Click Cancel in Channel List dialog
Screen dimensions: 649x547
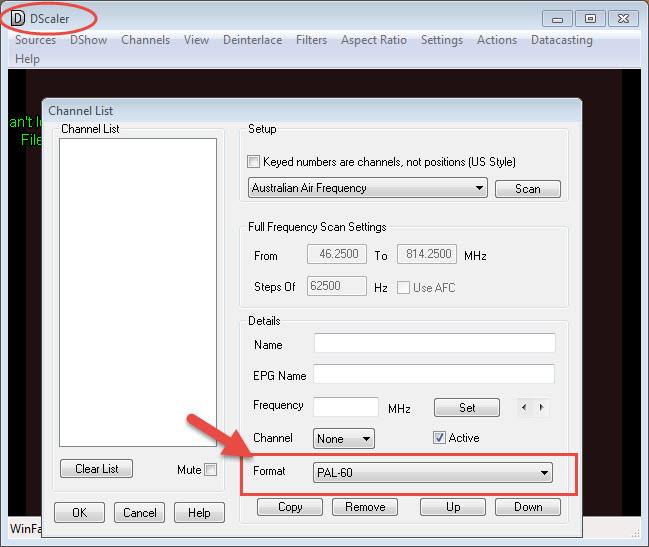(x=139, y=513)
